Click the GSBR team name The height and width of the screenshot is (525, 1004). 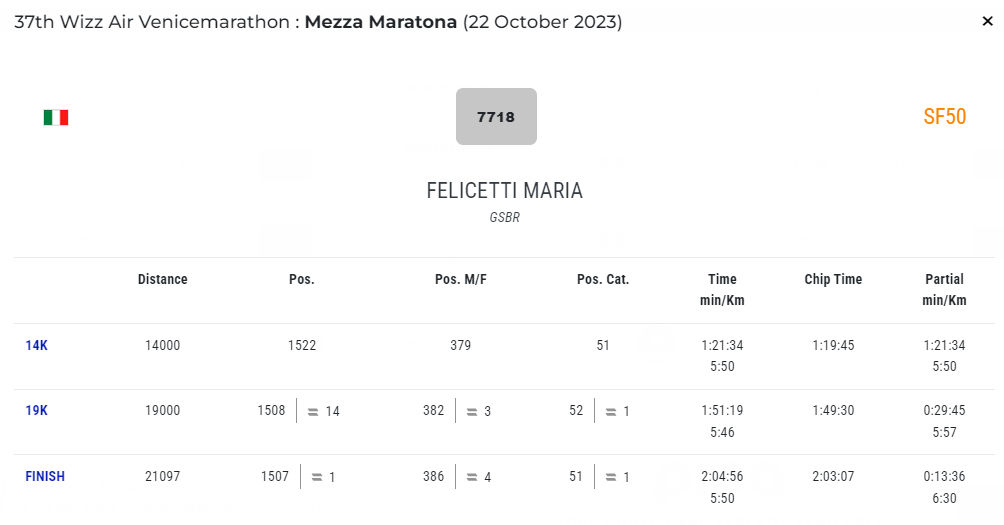pyautogui.click(x=504, y=217)
